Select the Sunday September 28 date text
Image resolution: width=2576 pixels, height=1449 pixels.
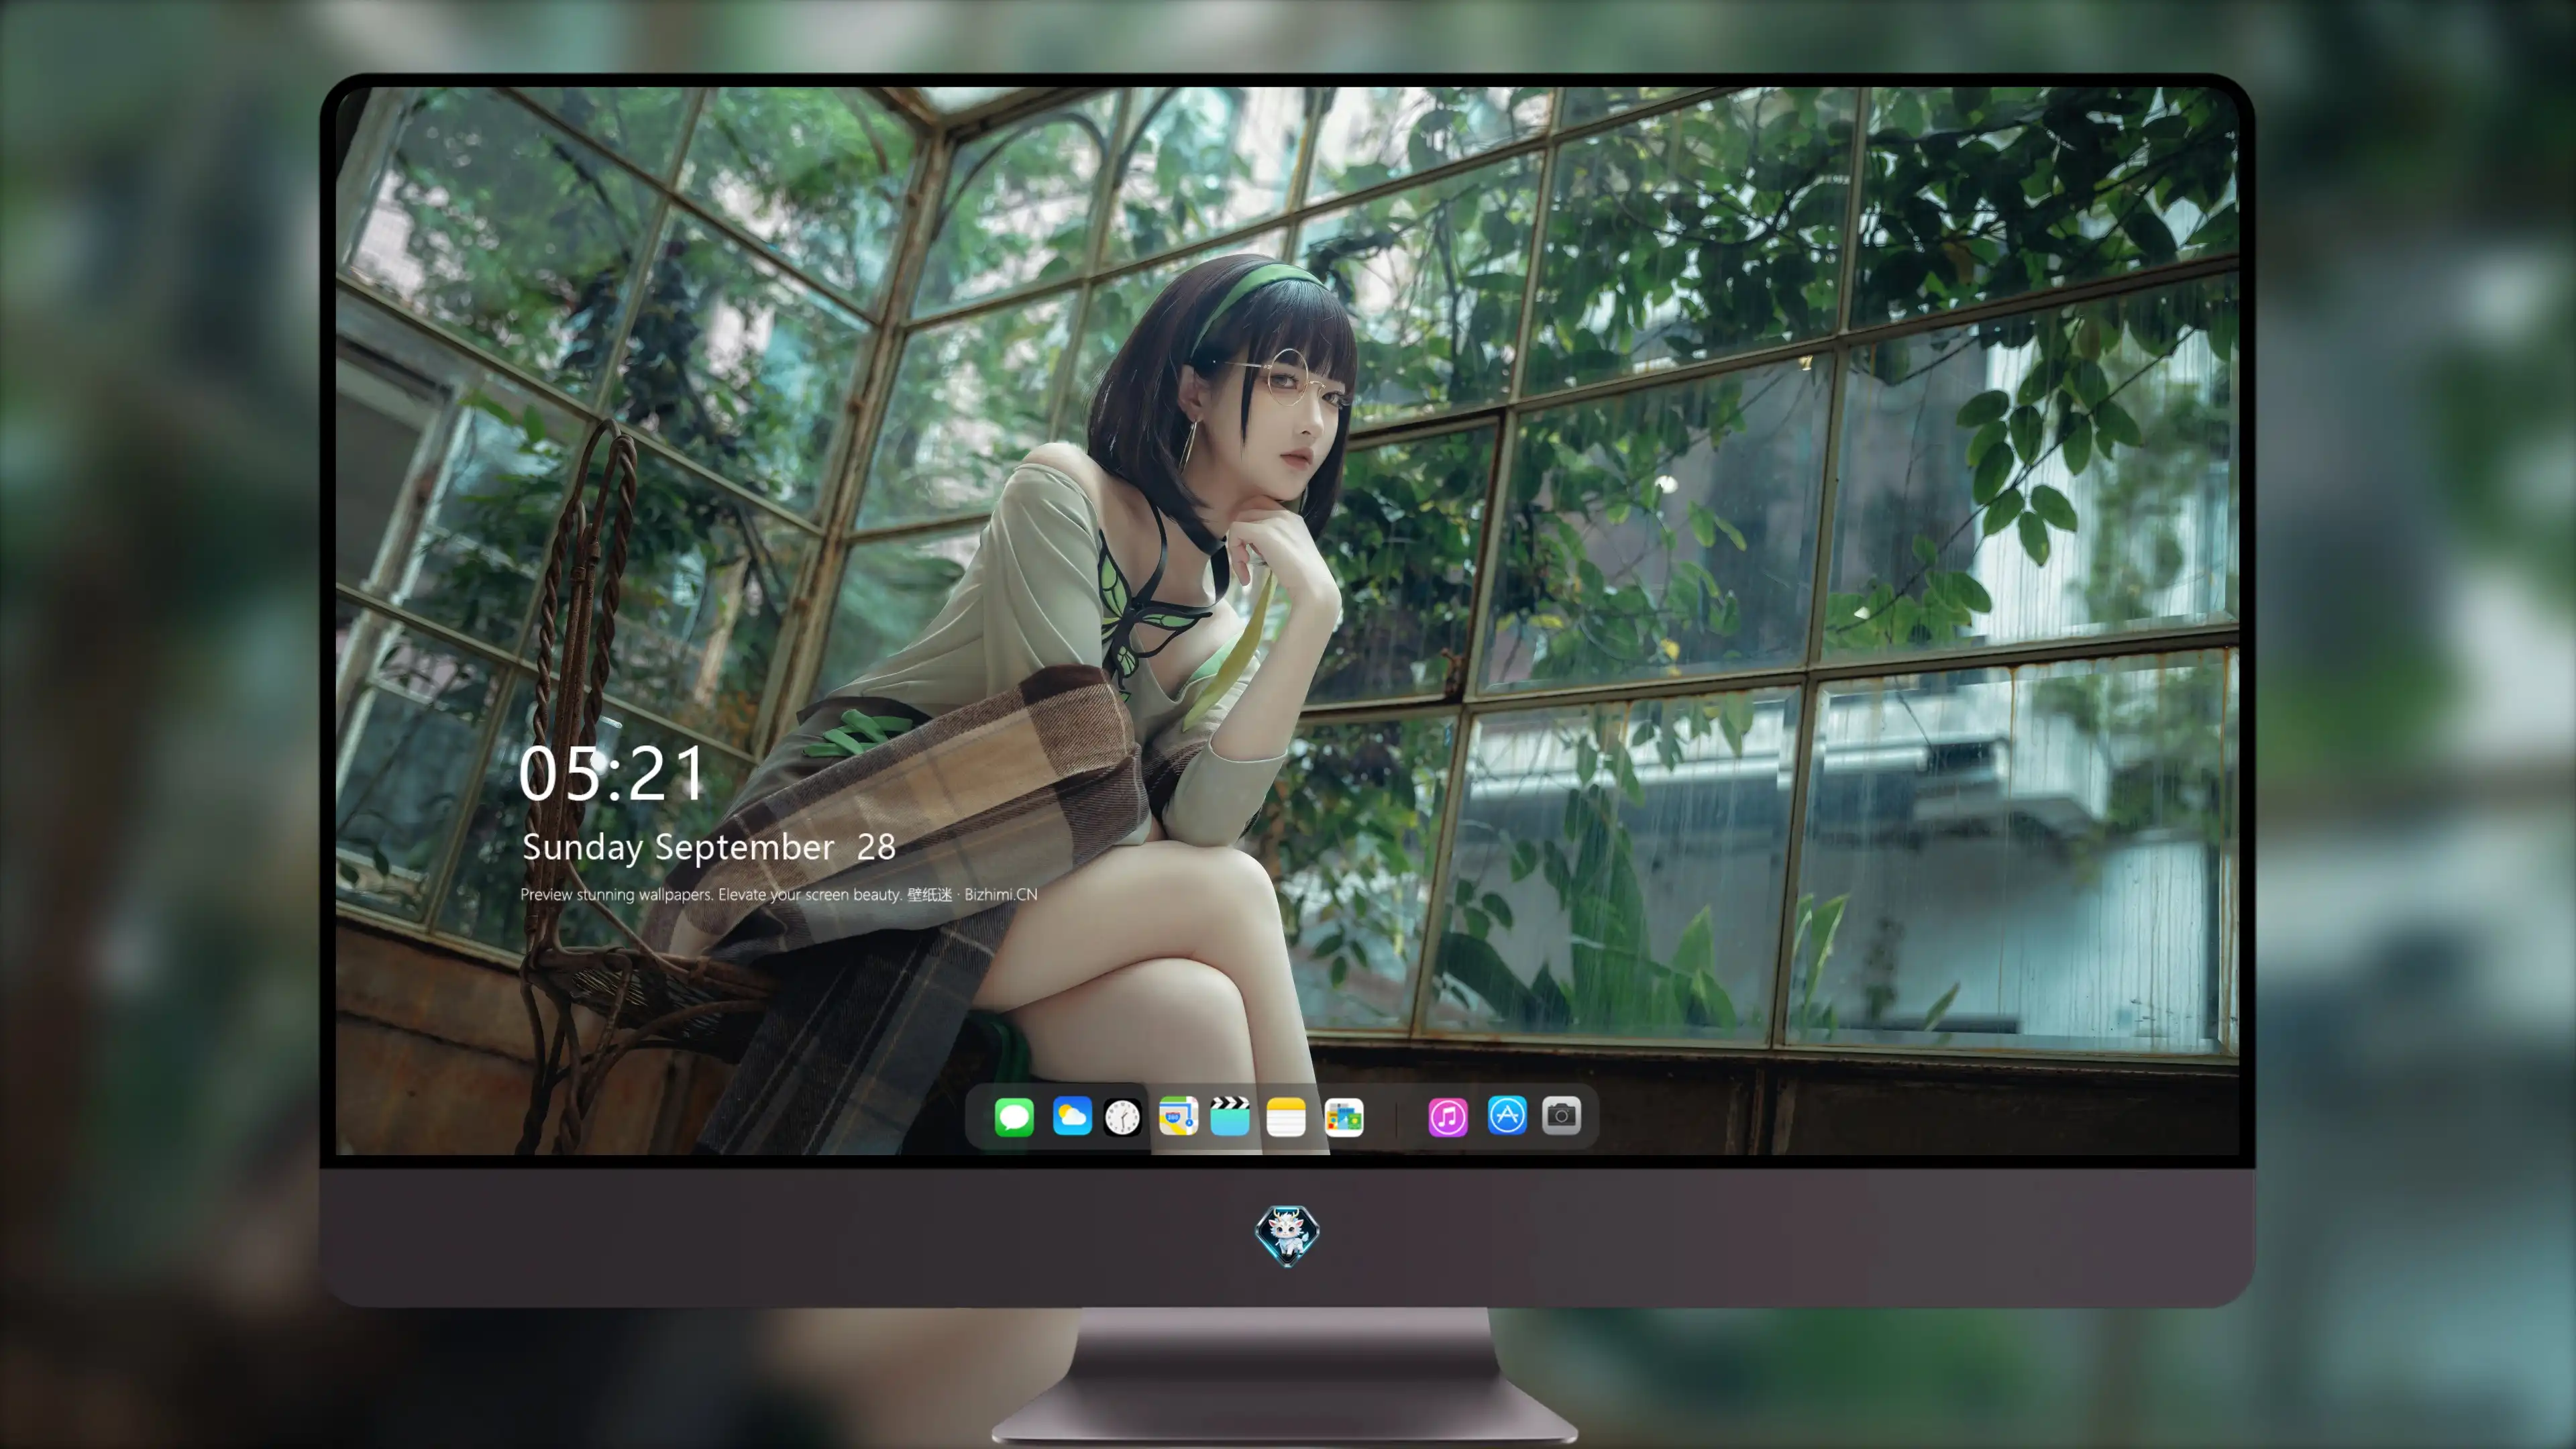708,847
